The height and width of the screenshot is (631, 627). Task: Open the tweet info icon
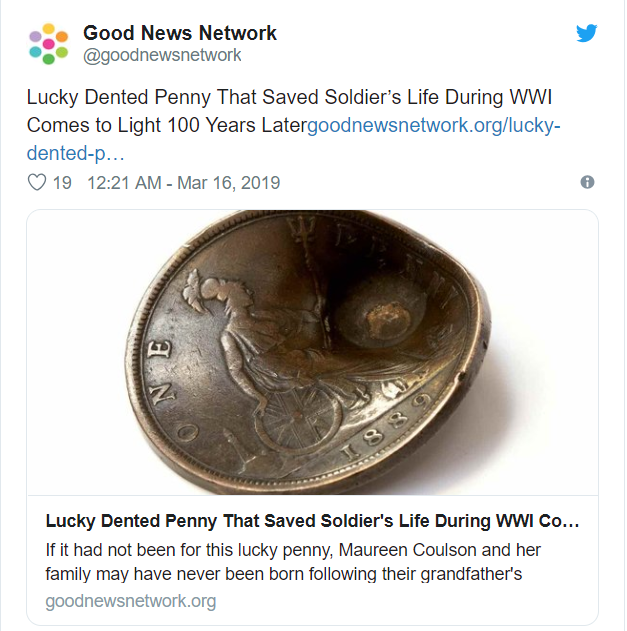tap(587, 183)
